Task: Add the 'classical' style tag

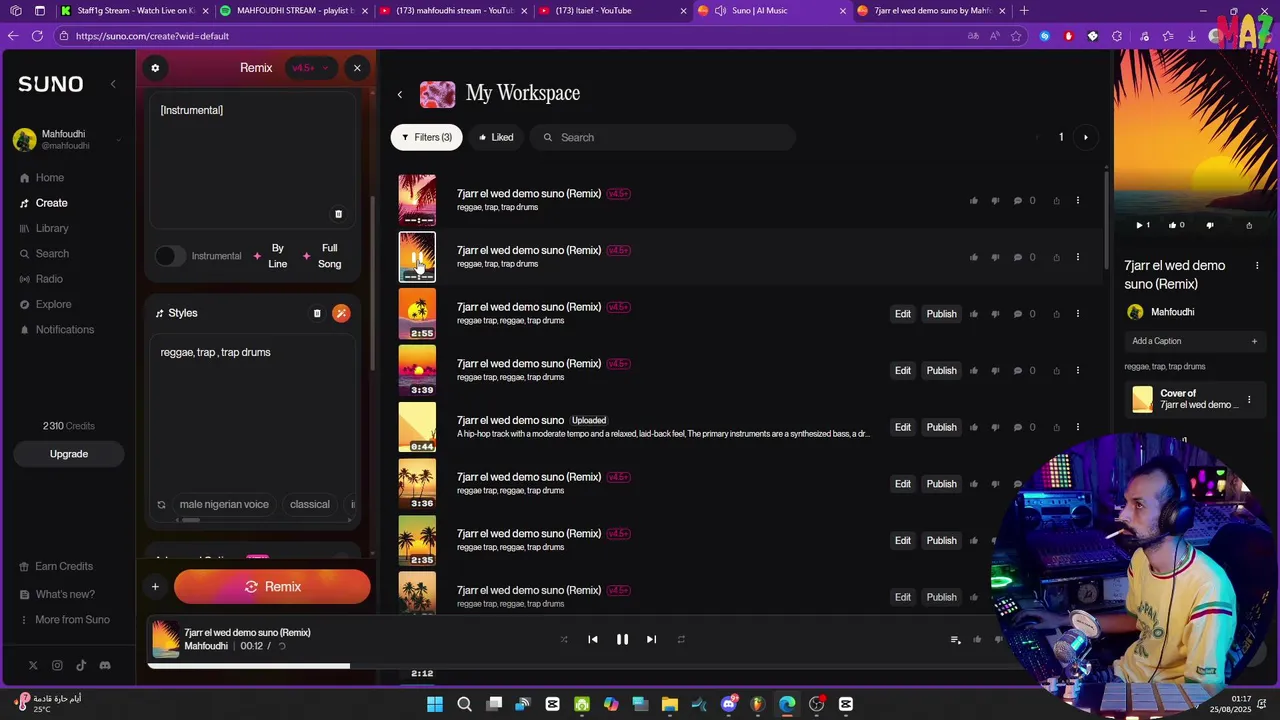Action: [x=309, y=505]
